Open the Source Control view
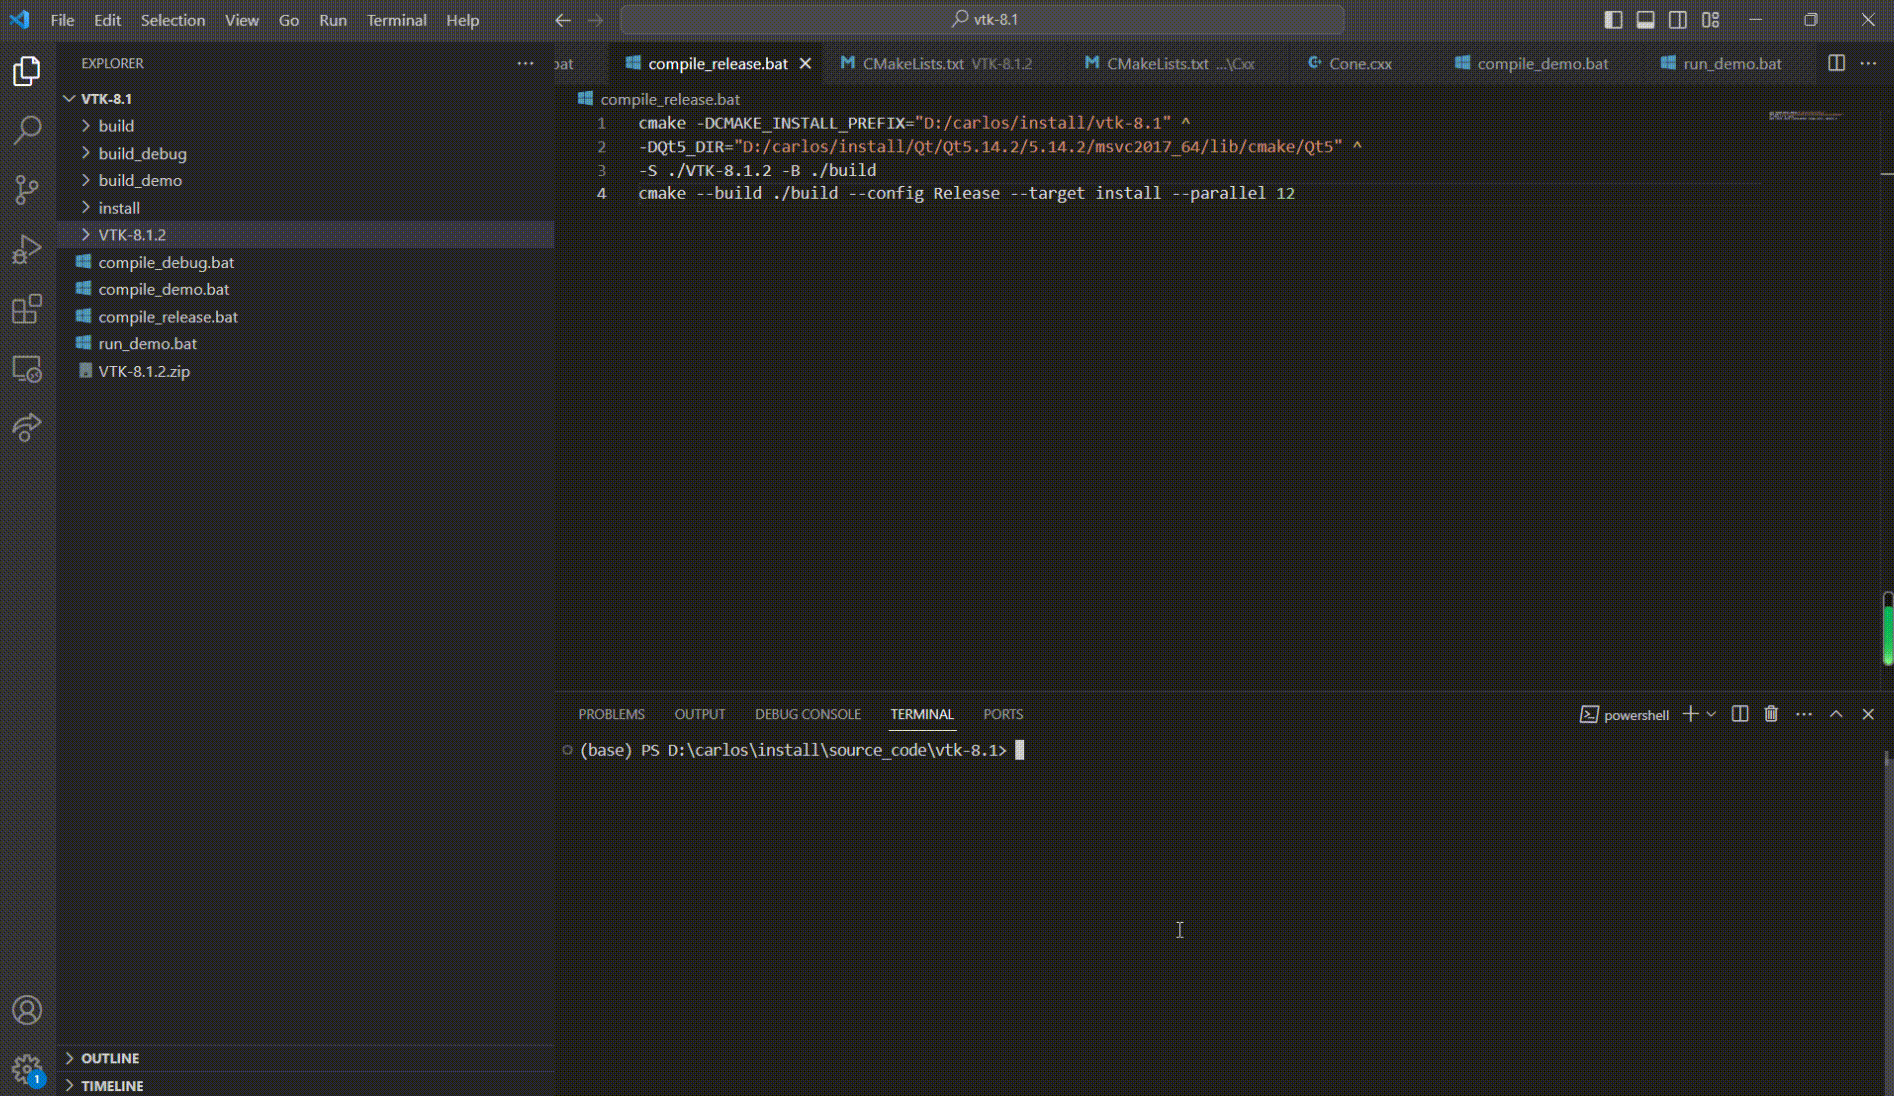This screenshot has height=1096, width=1894. [x=27, y=190]
